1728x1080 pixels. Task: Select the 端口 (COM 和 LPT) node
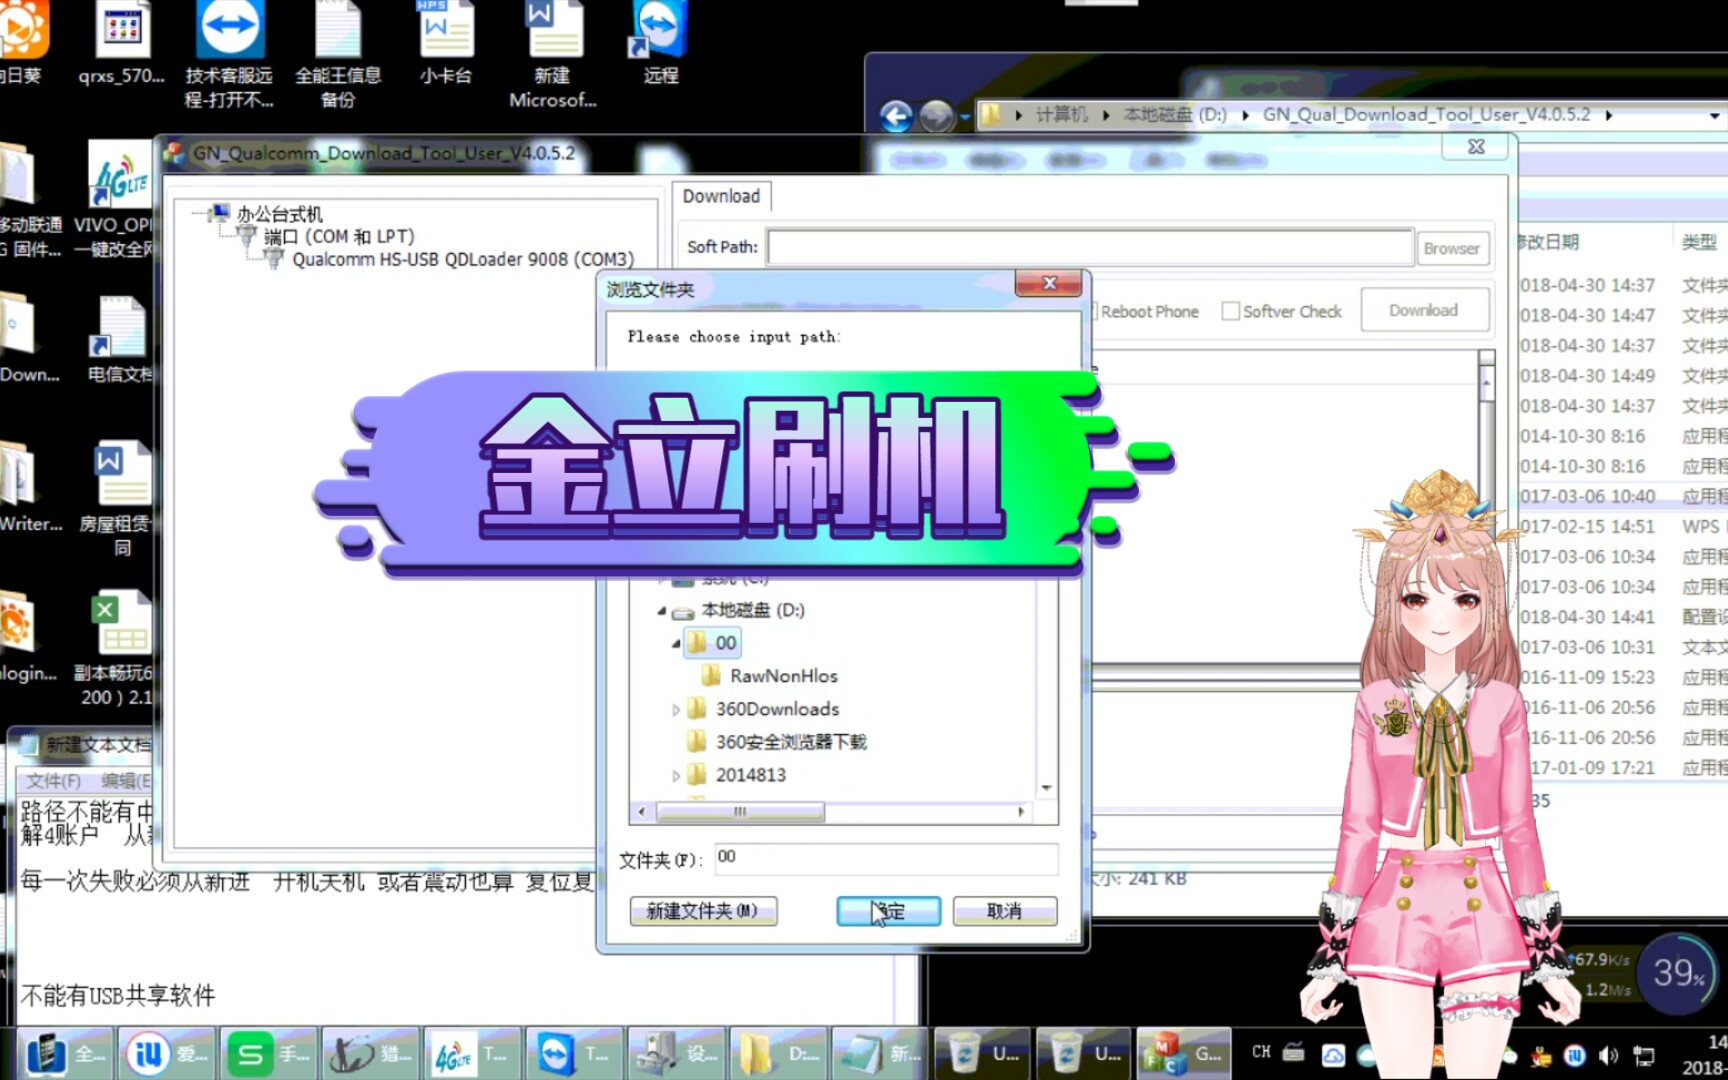point(339,237)
